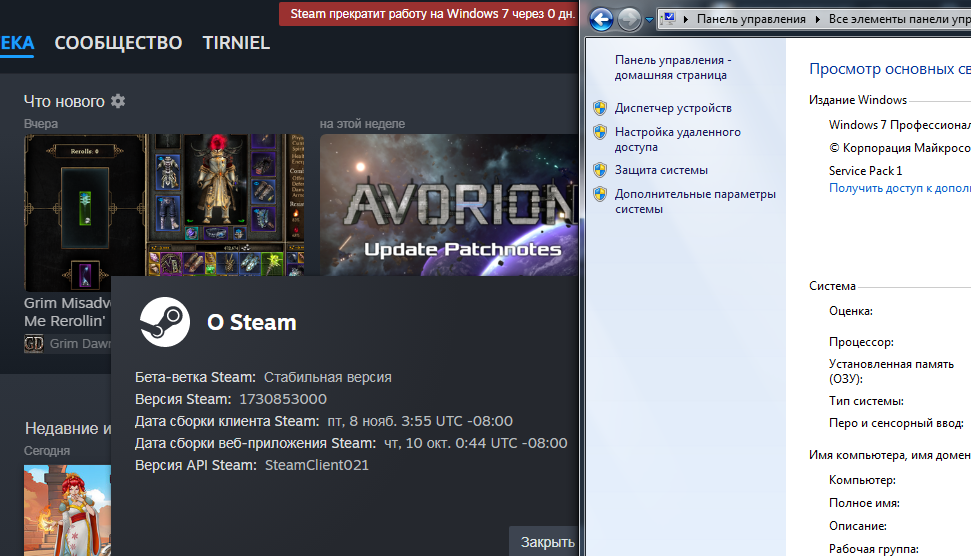Click the Получить доступ к дополнительным link
This screenshot has width=971, height=556.
(x=900, y=188)
